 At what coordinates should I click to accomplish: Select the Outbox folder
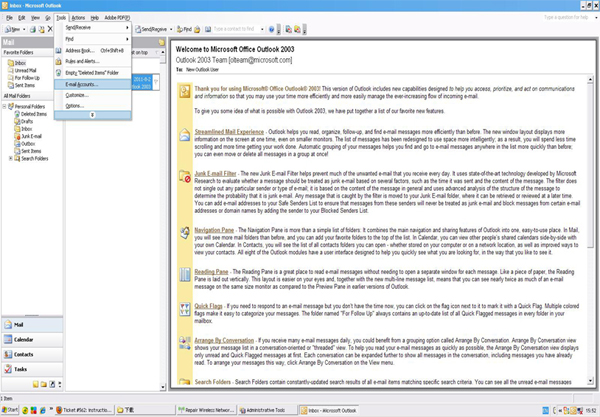pyautogui.click(x=25, y=144)
